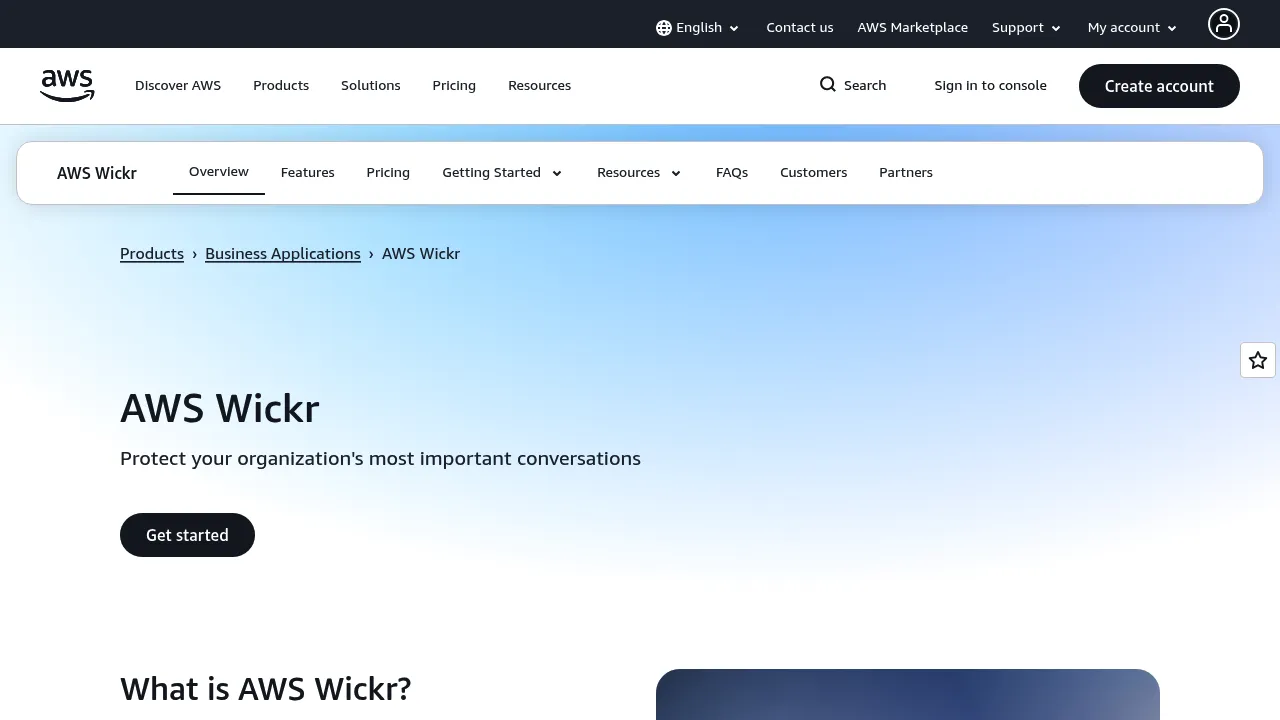
Task: Open the My account dropdown
Action: (1133, 28)
